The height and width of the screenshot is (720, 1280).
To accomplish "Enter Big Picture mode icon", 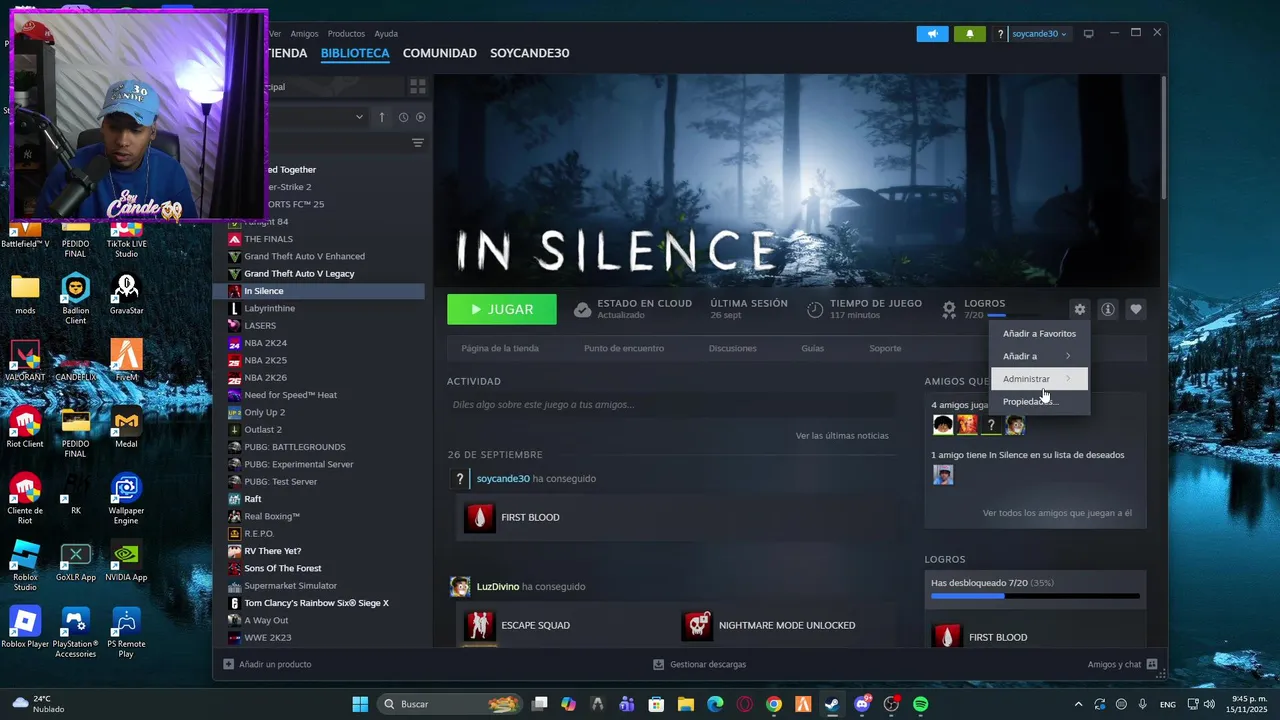I will coord(1088,34).
